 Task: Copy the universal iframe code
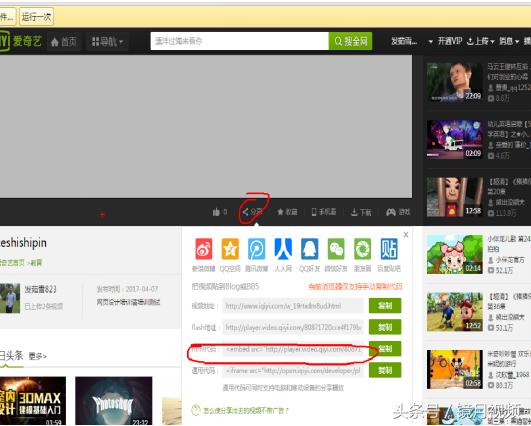[385, 370]
